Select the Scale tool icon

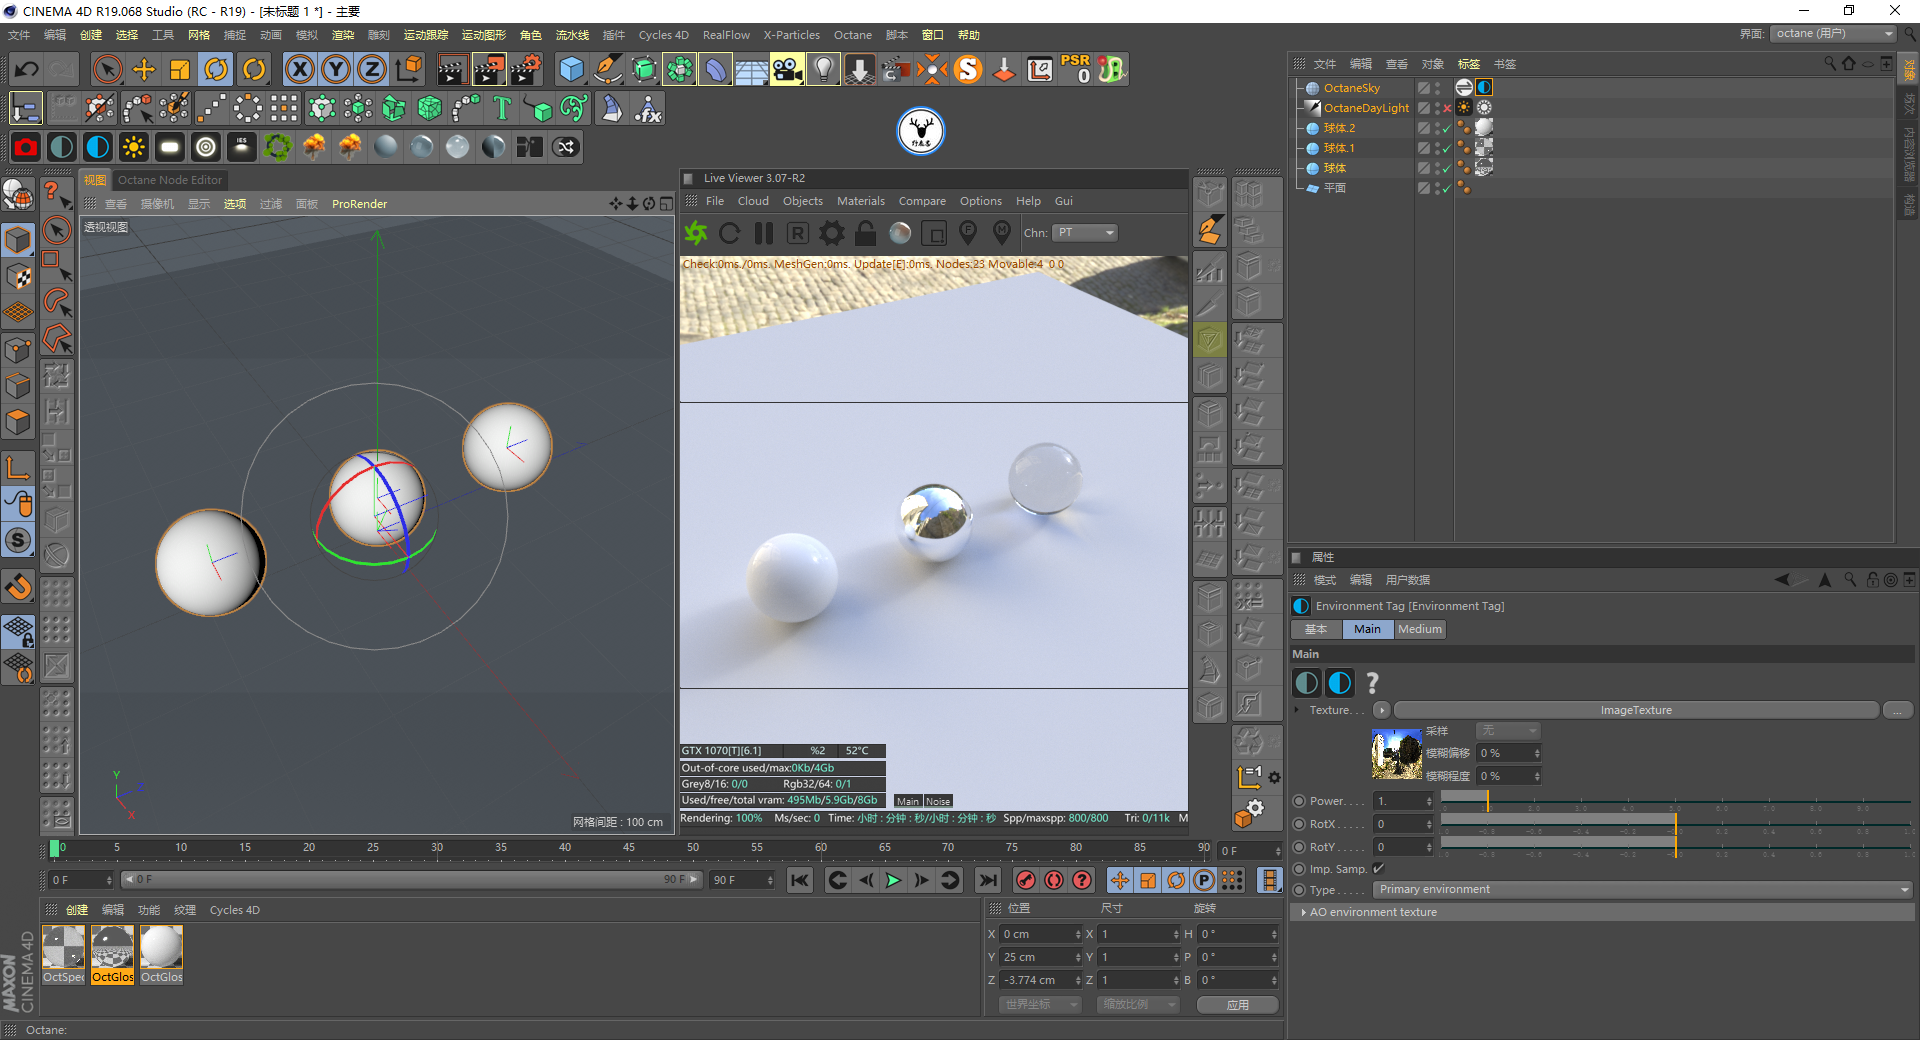point(180,69)
